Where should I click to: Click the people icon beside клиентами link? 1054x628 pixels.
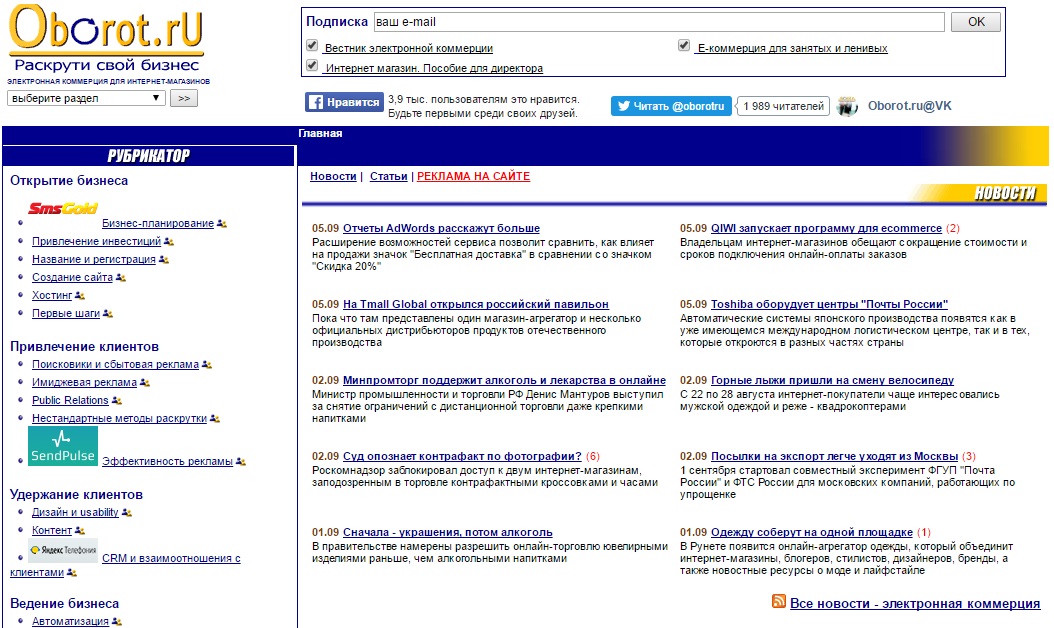pos(72,573)
